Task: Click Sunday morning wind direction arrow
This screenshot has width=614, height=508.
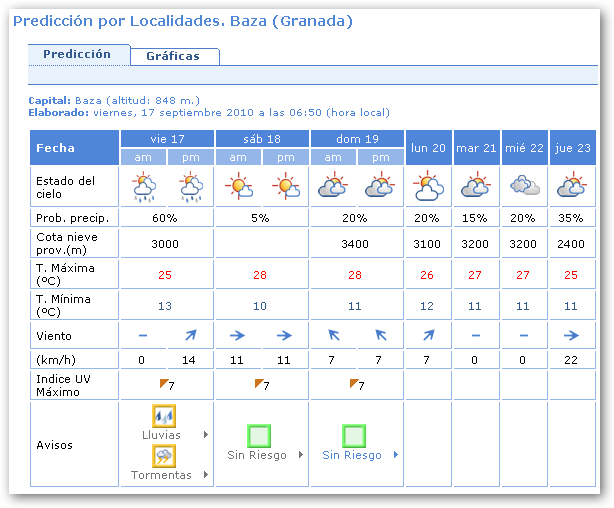Action: 334,336
